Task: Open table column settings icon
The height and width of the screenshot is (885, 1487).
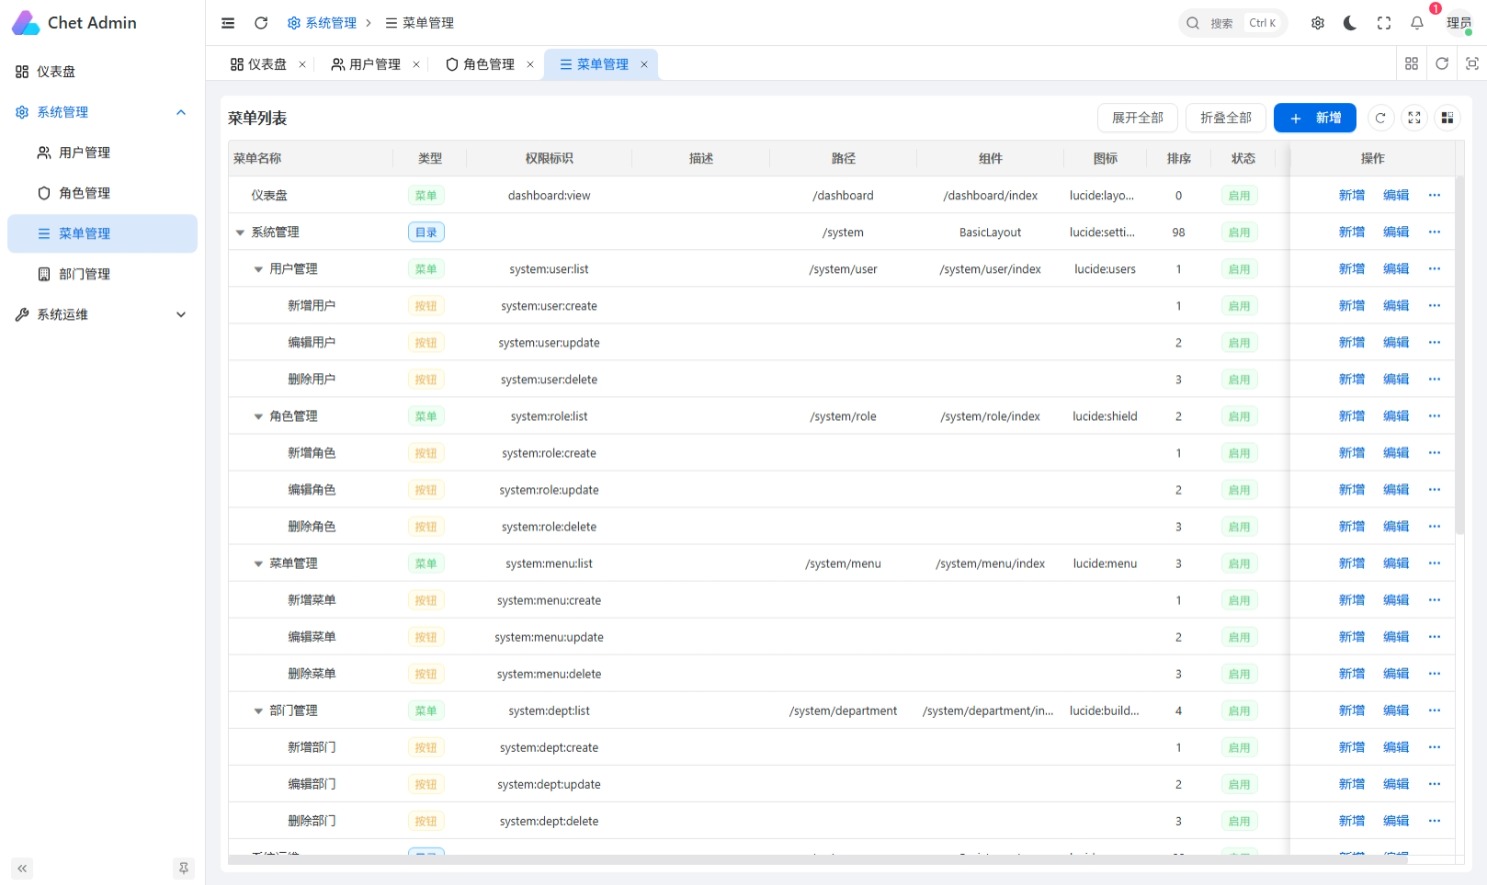Action: pos(1447,118)
